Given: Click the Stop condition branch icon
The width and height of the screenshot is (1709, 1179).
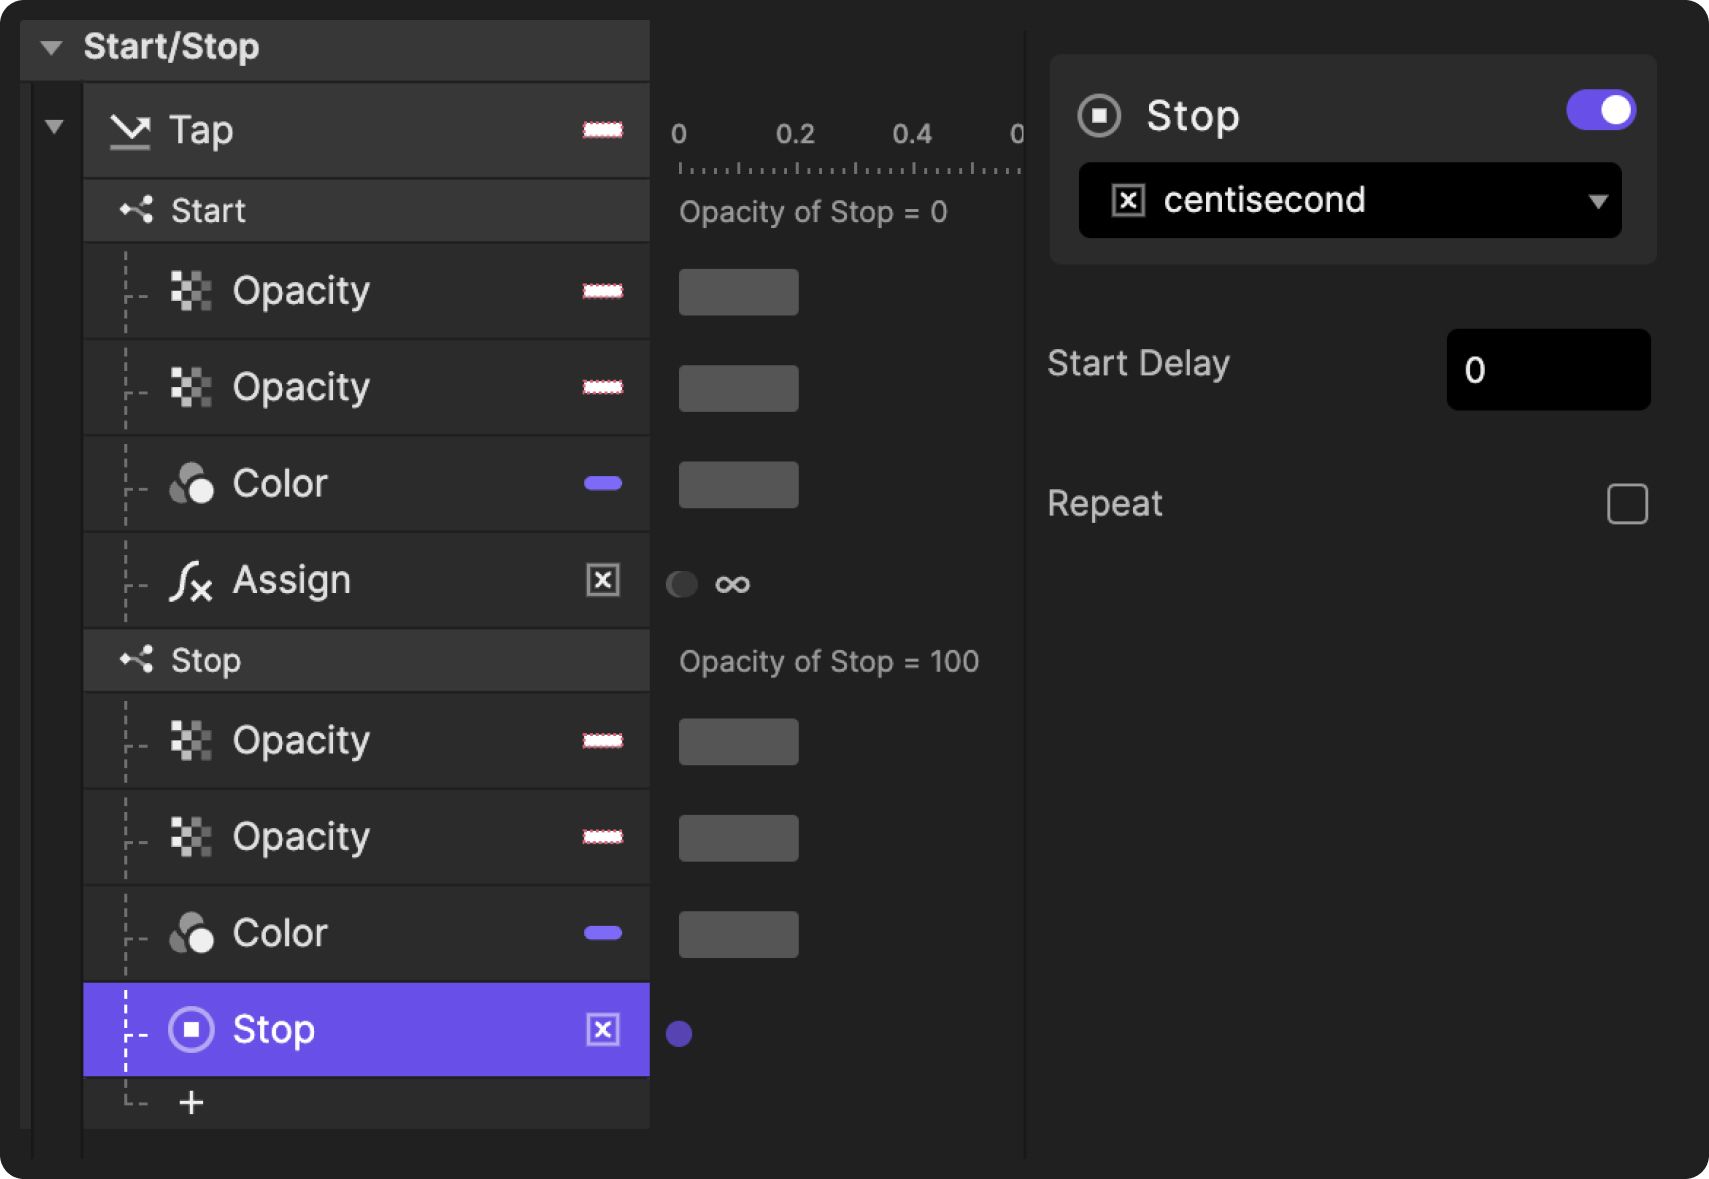Looking at the screenshot, I should point(136,660).
